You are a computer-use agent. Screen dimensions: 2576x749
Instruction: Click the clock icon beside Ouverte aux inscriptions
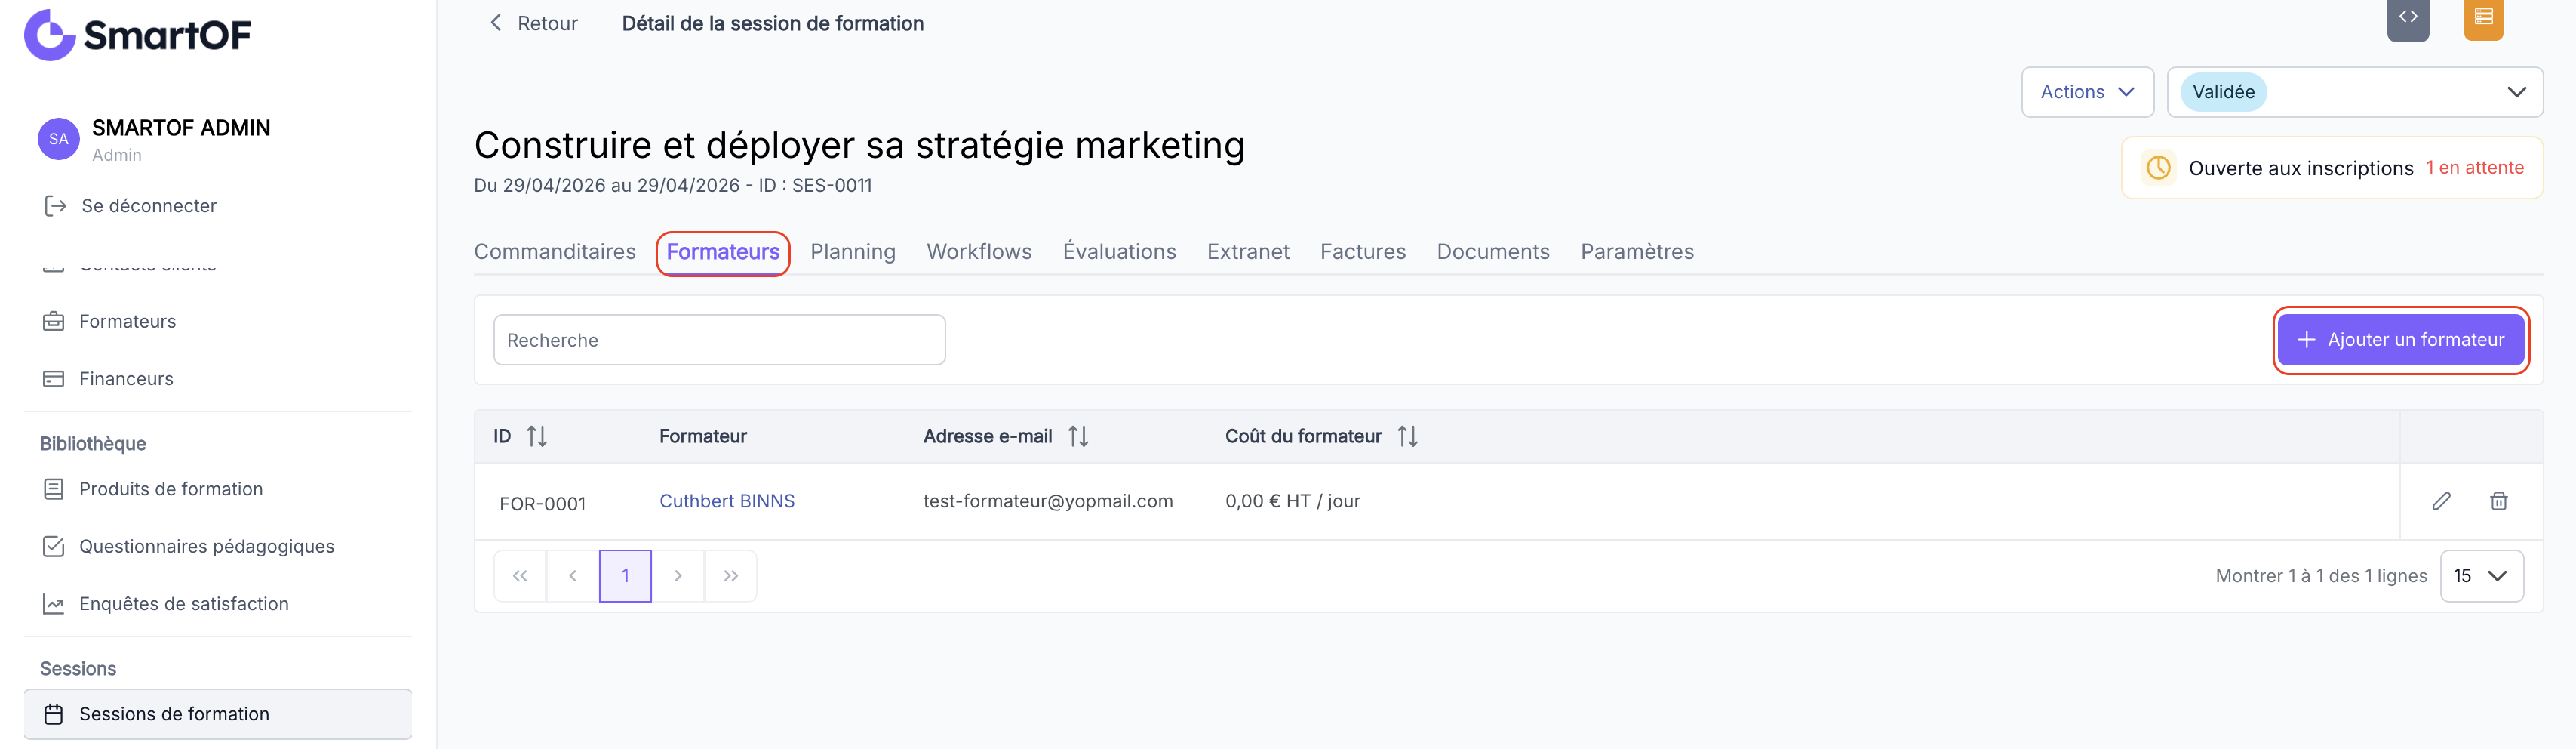pyautogui.click(x=2158, y=168)
